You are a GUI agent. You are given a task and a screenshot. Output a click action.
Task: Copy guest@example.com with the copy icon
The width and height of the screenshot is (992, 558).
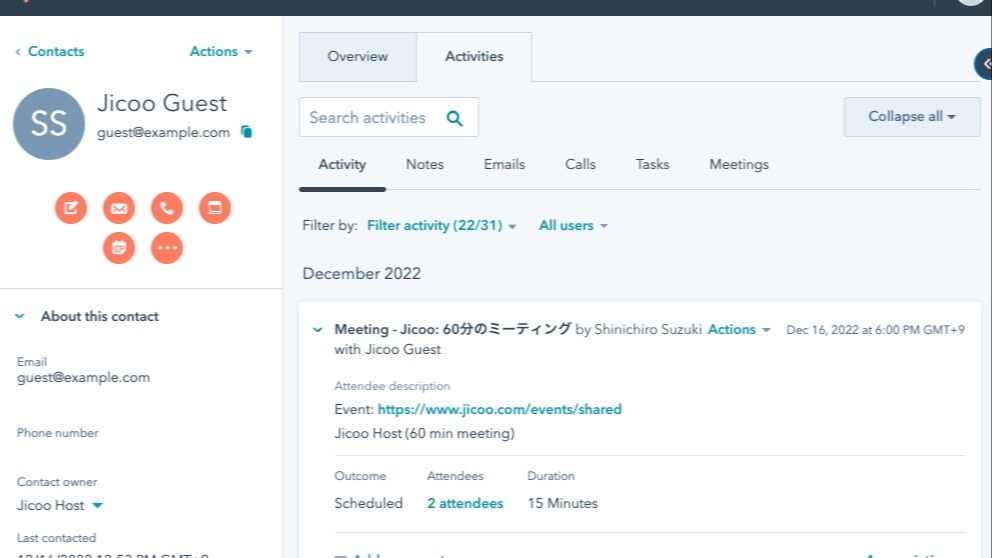[247, 132]
